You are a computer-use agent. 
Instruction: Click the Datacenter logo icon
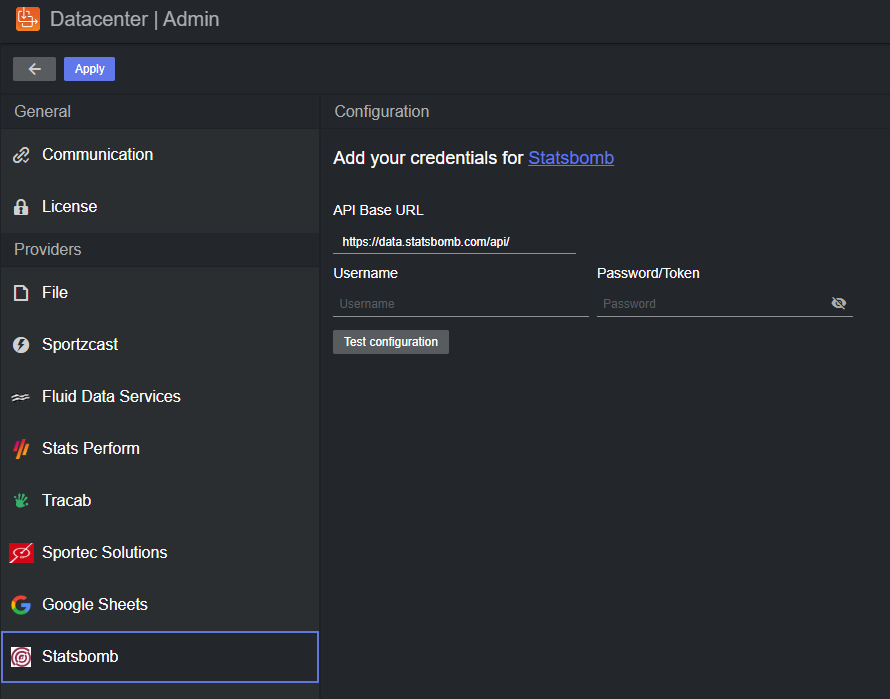click(28, 19)
